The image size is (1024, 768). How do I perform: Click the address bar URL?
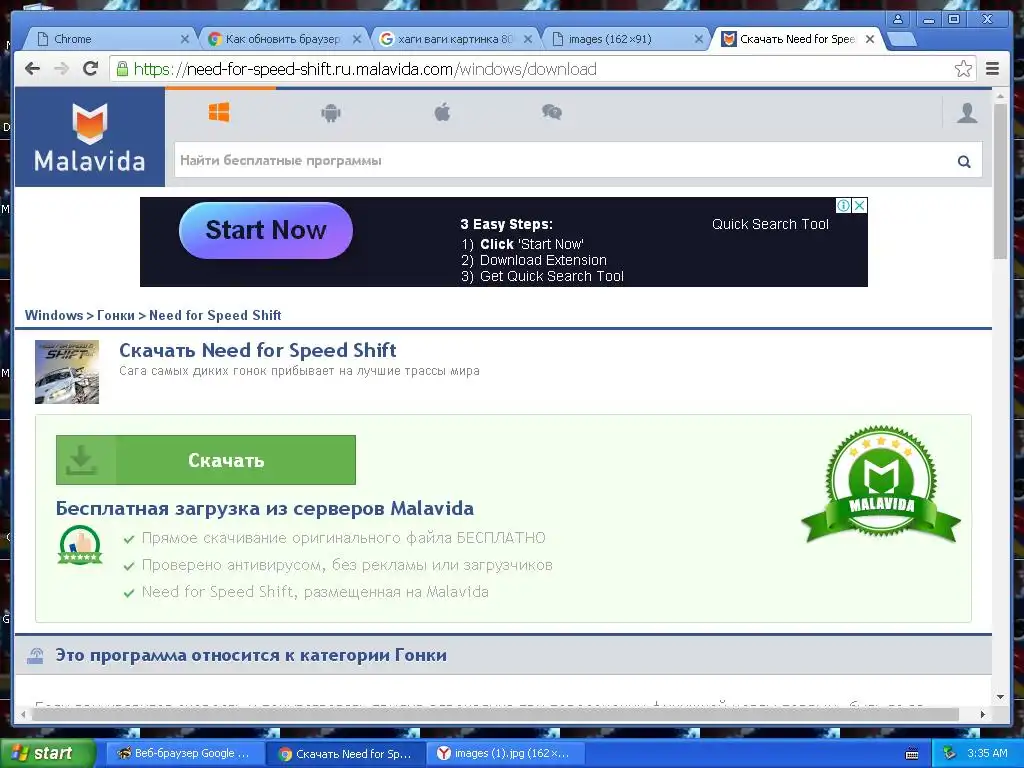[x=365, y=69]
